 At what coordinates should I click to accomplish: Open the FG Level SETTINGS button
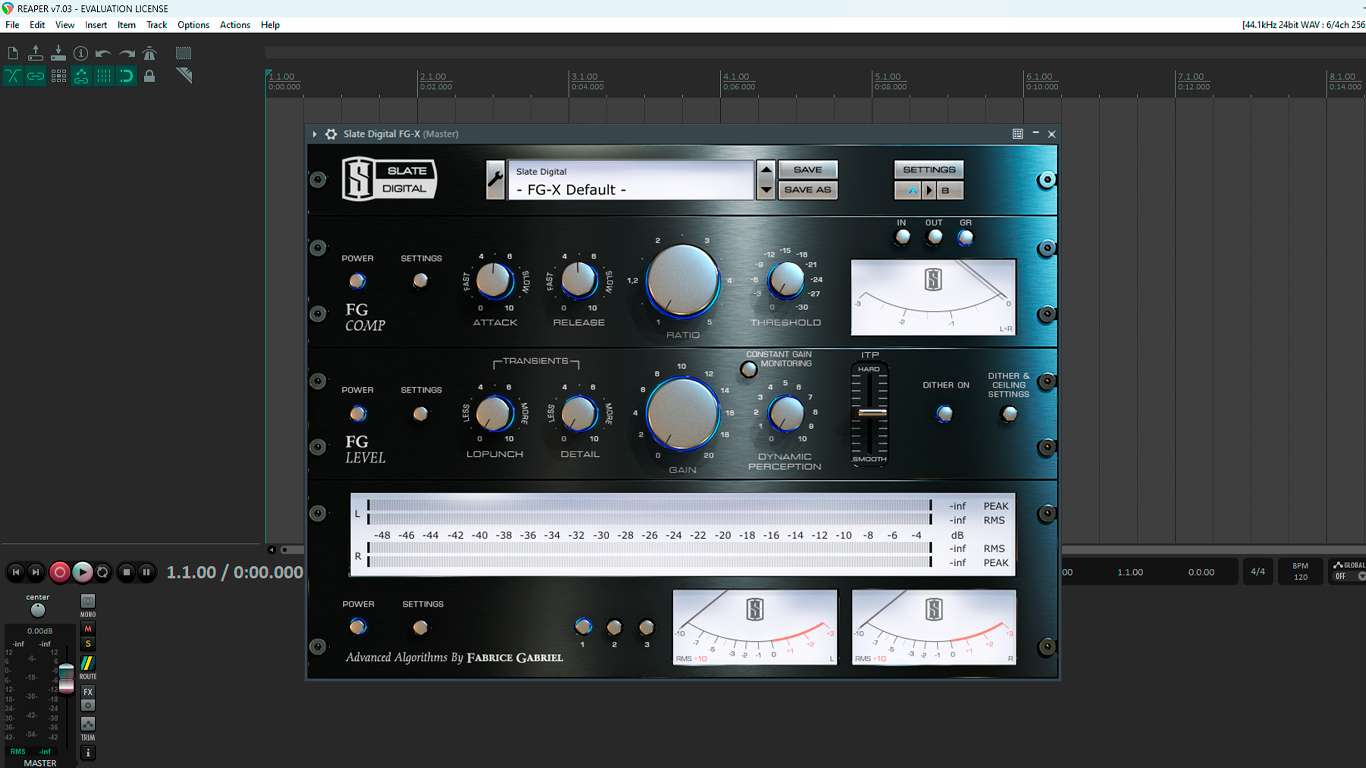tap(420, 413)
